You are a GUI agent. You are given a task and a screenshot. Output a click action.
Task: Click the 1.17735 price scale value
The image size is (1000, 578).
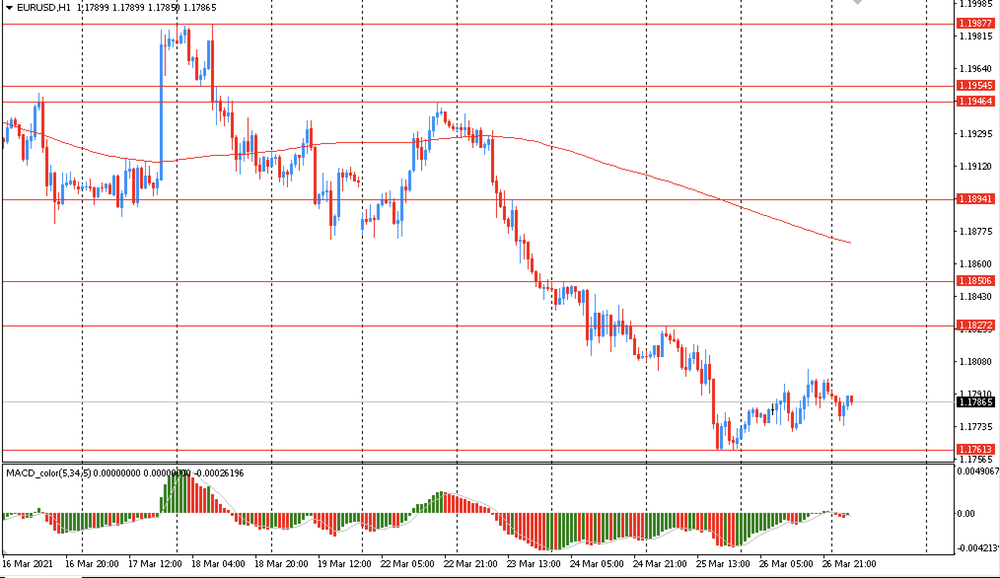(x=976, y=427)
